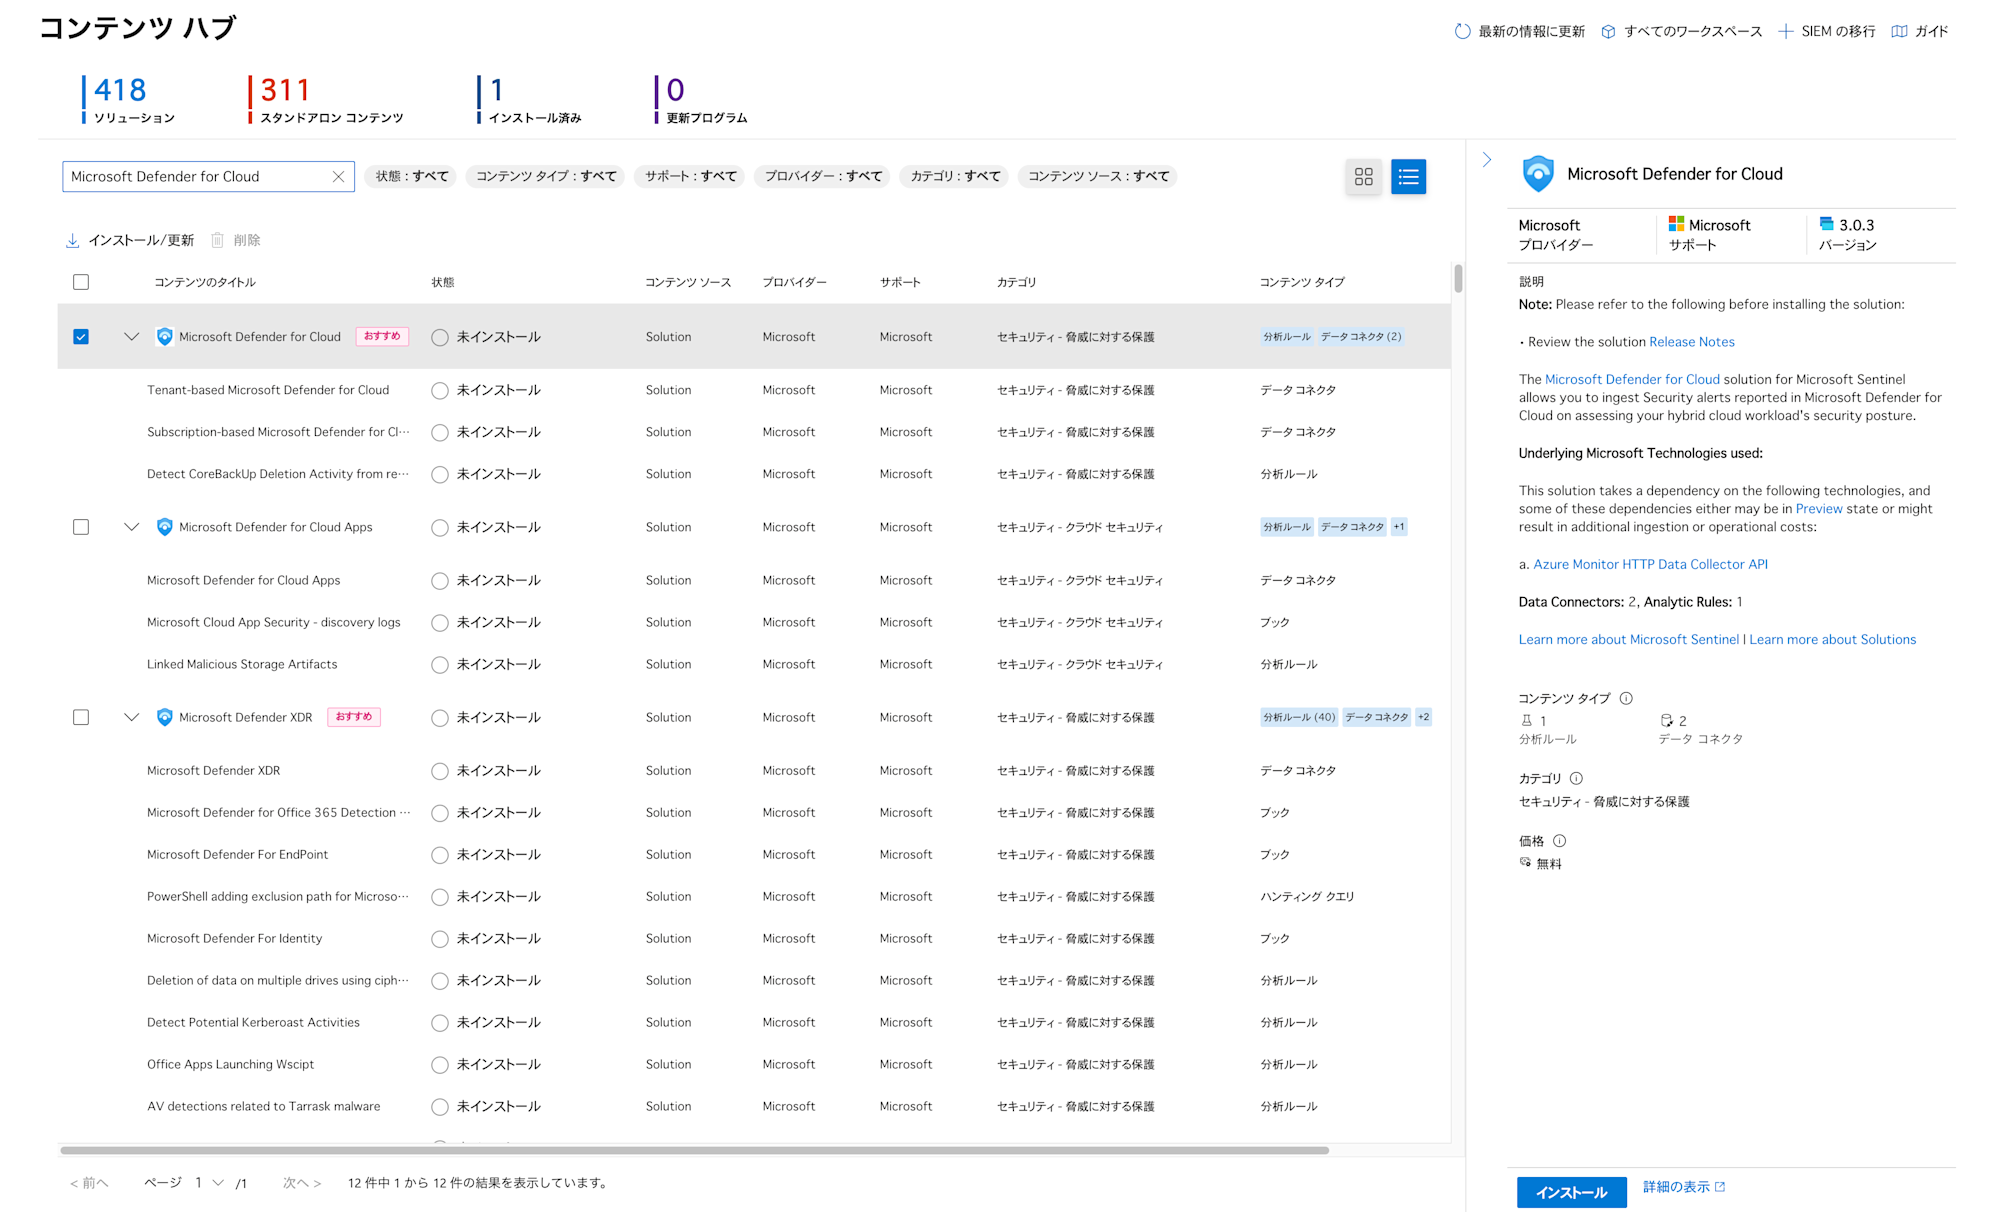Sort by コンテンツ タイプ column header

coord(1302,282)
